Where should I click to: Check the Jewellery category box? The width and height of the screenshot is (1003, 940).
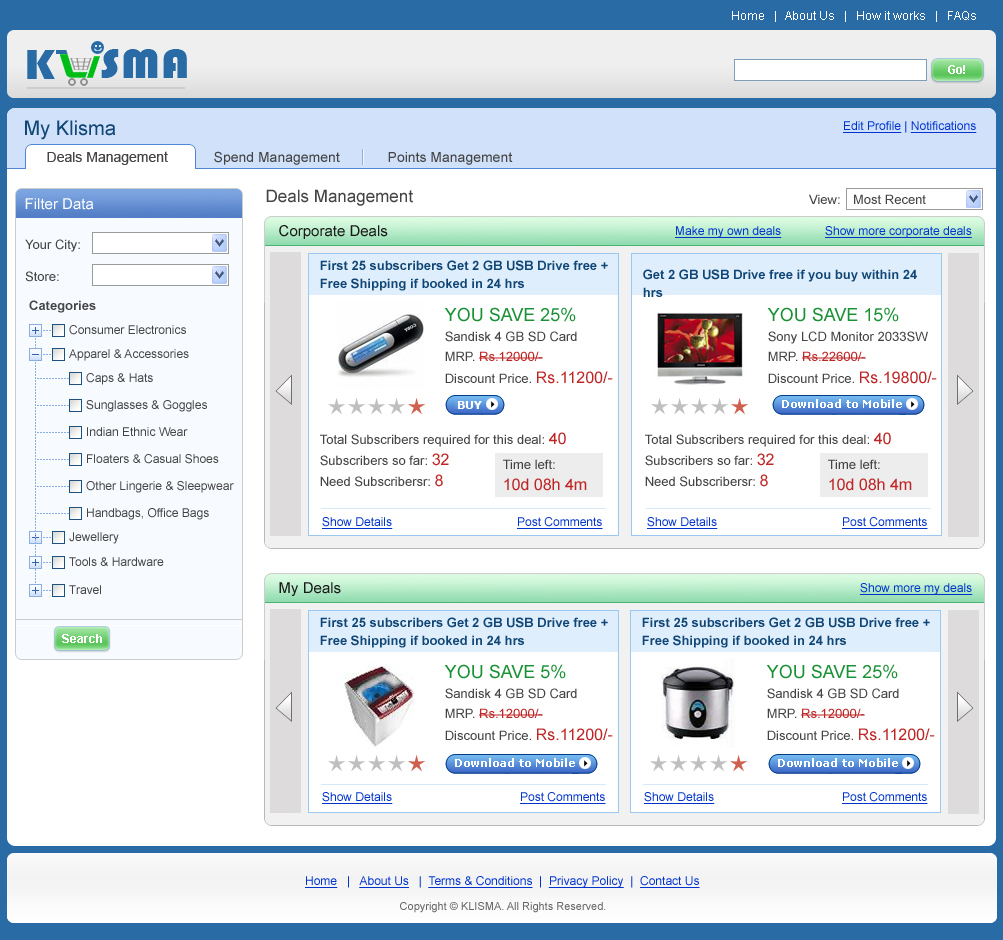[x=58, y=537]
